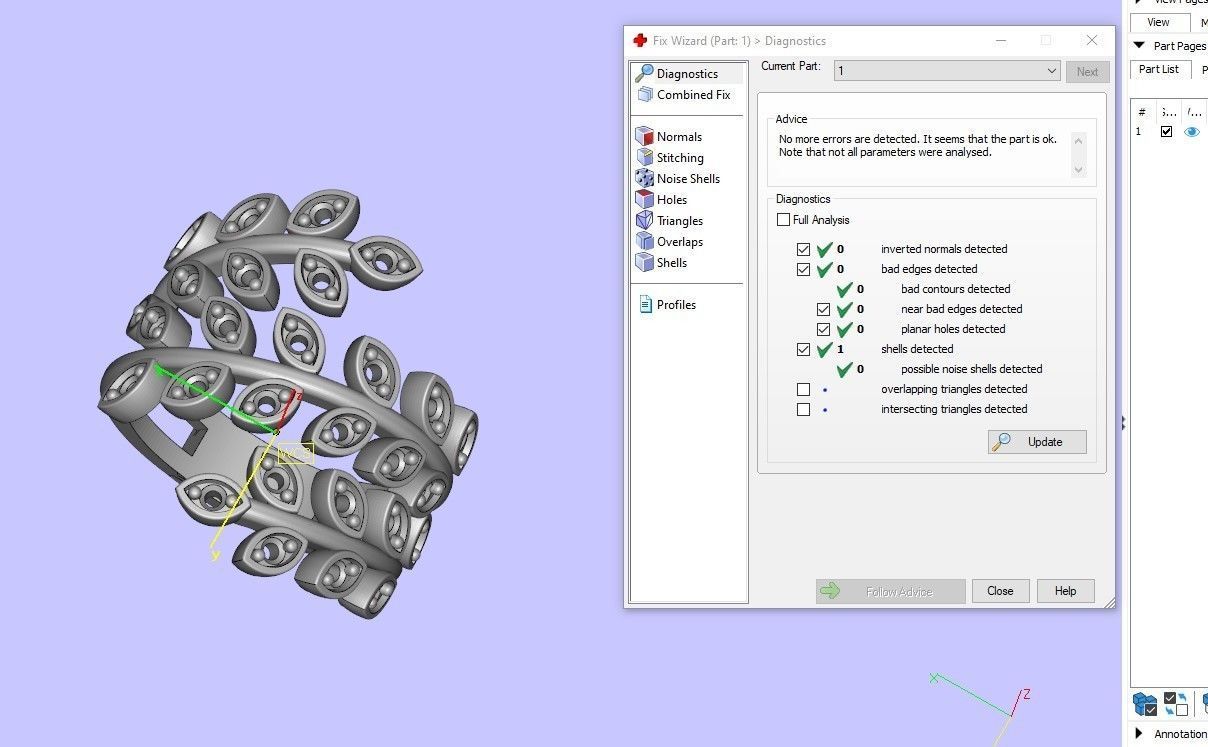The height and width of the screenshot is (747, 1208).
Task: Toggle planar holes detection checkbox
Action: [x=823, y=329]
